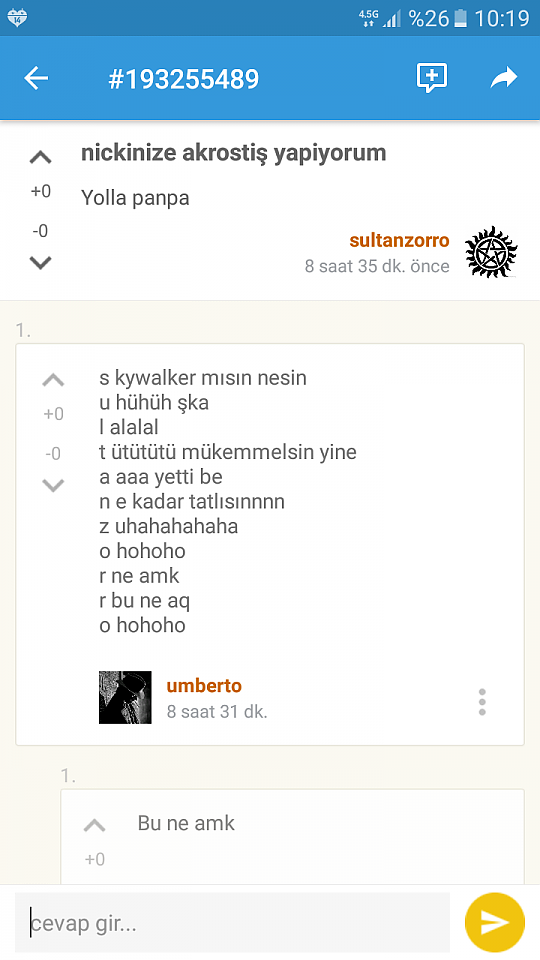540x960 pixels.
Task: Go back using the left arrow
Action: point(36,78)
